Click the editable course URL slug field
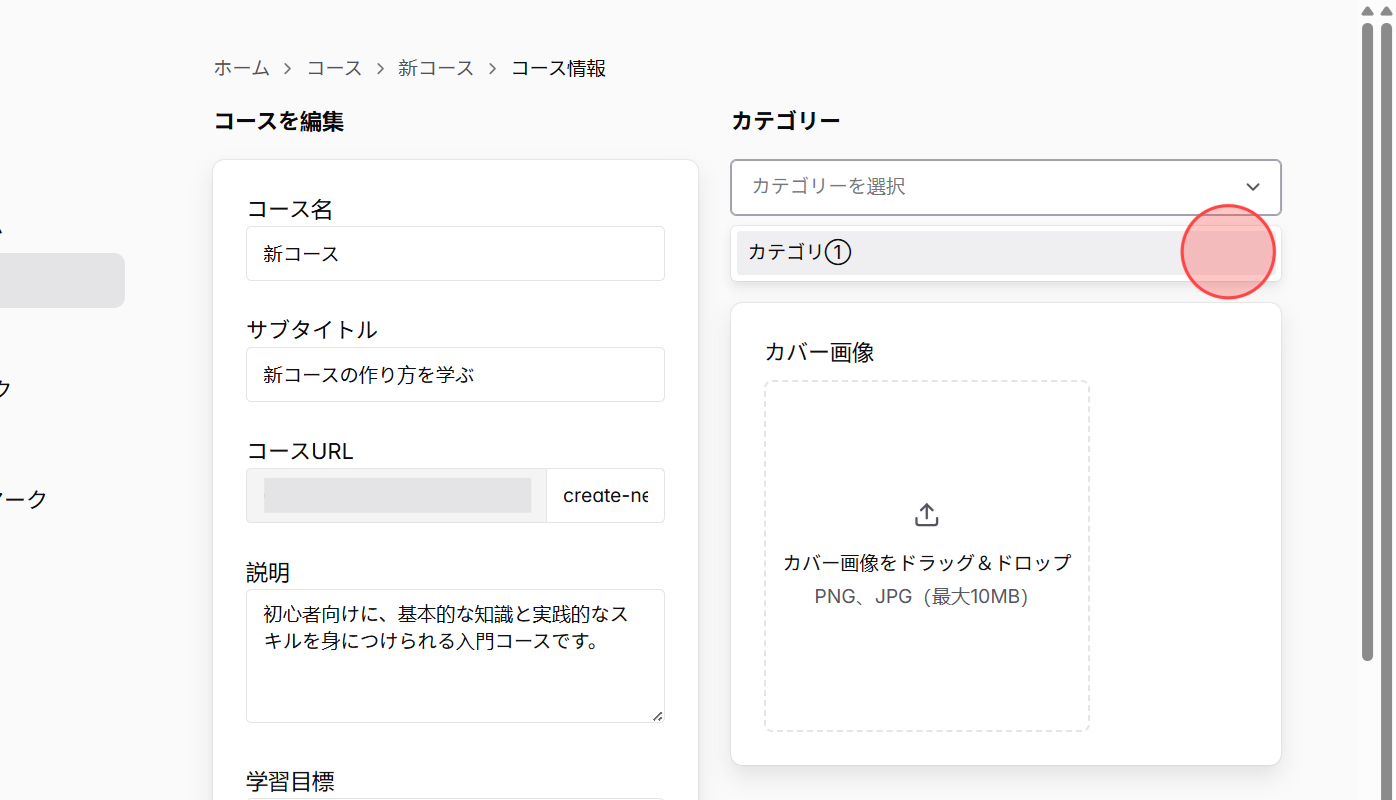The image size is (1396, 800). click(605, 495)
